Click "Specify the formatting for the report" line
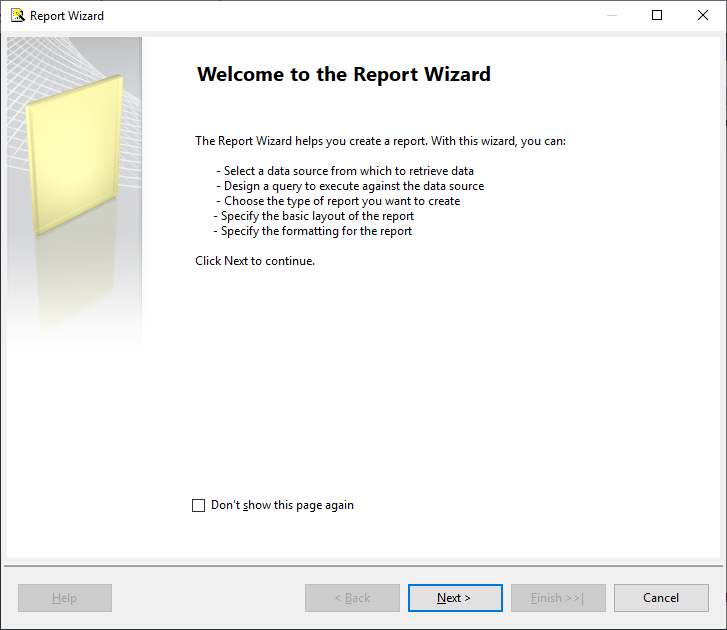This screenshot has height=630, width=727. [312, 231]
